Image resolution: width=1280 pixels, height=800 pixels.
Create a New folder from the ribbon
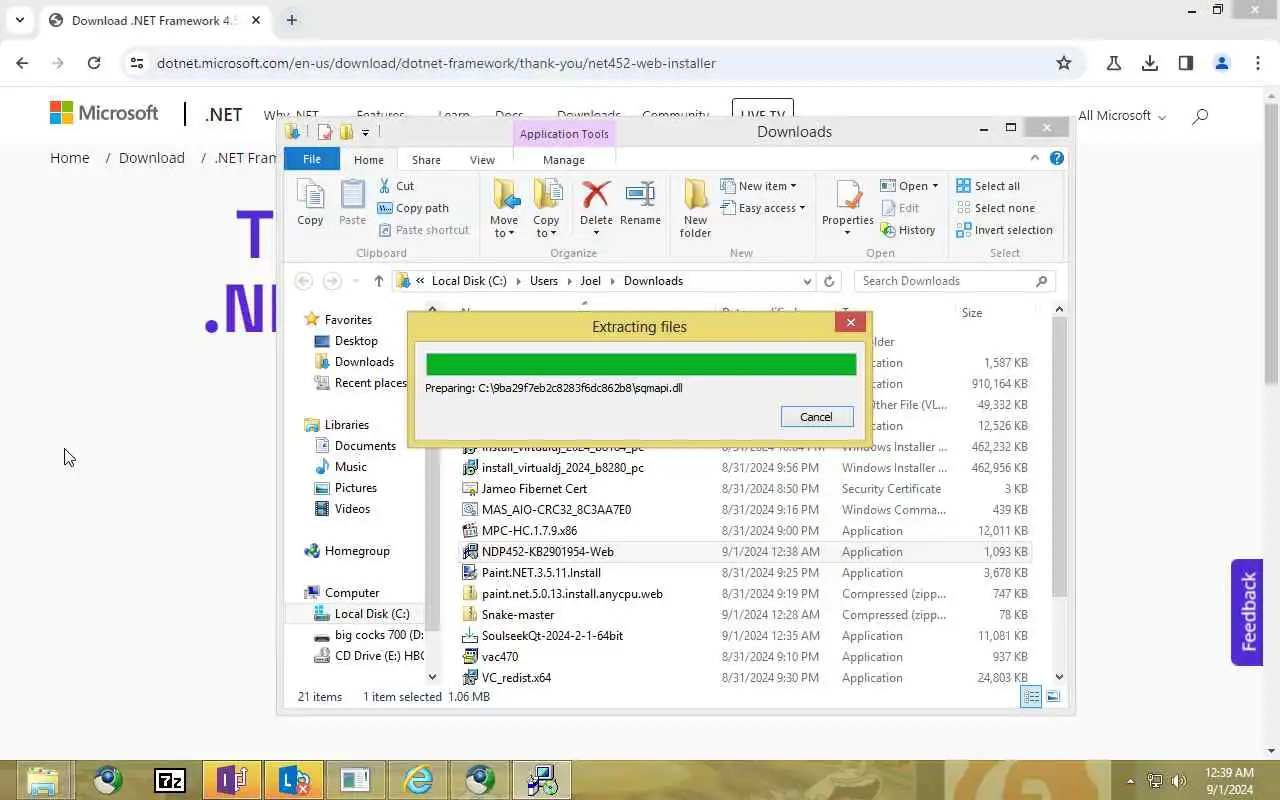695,209
